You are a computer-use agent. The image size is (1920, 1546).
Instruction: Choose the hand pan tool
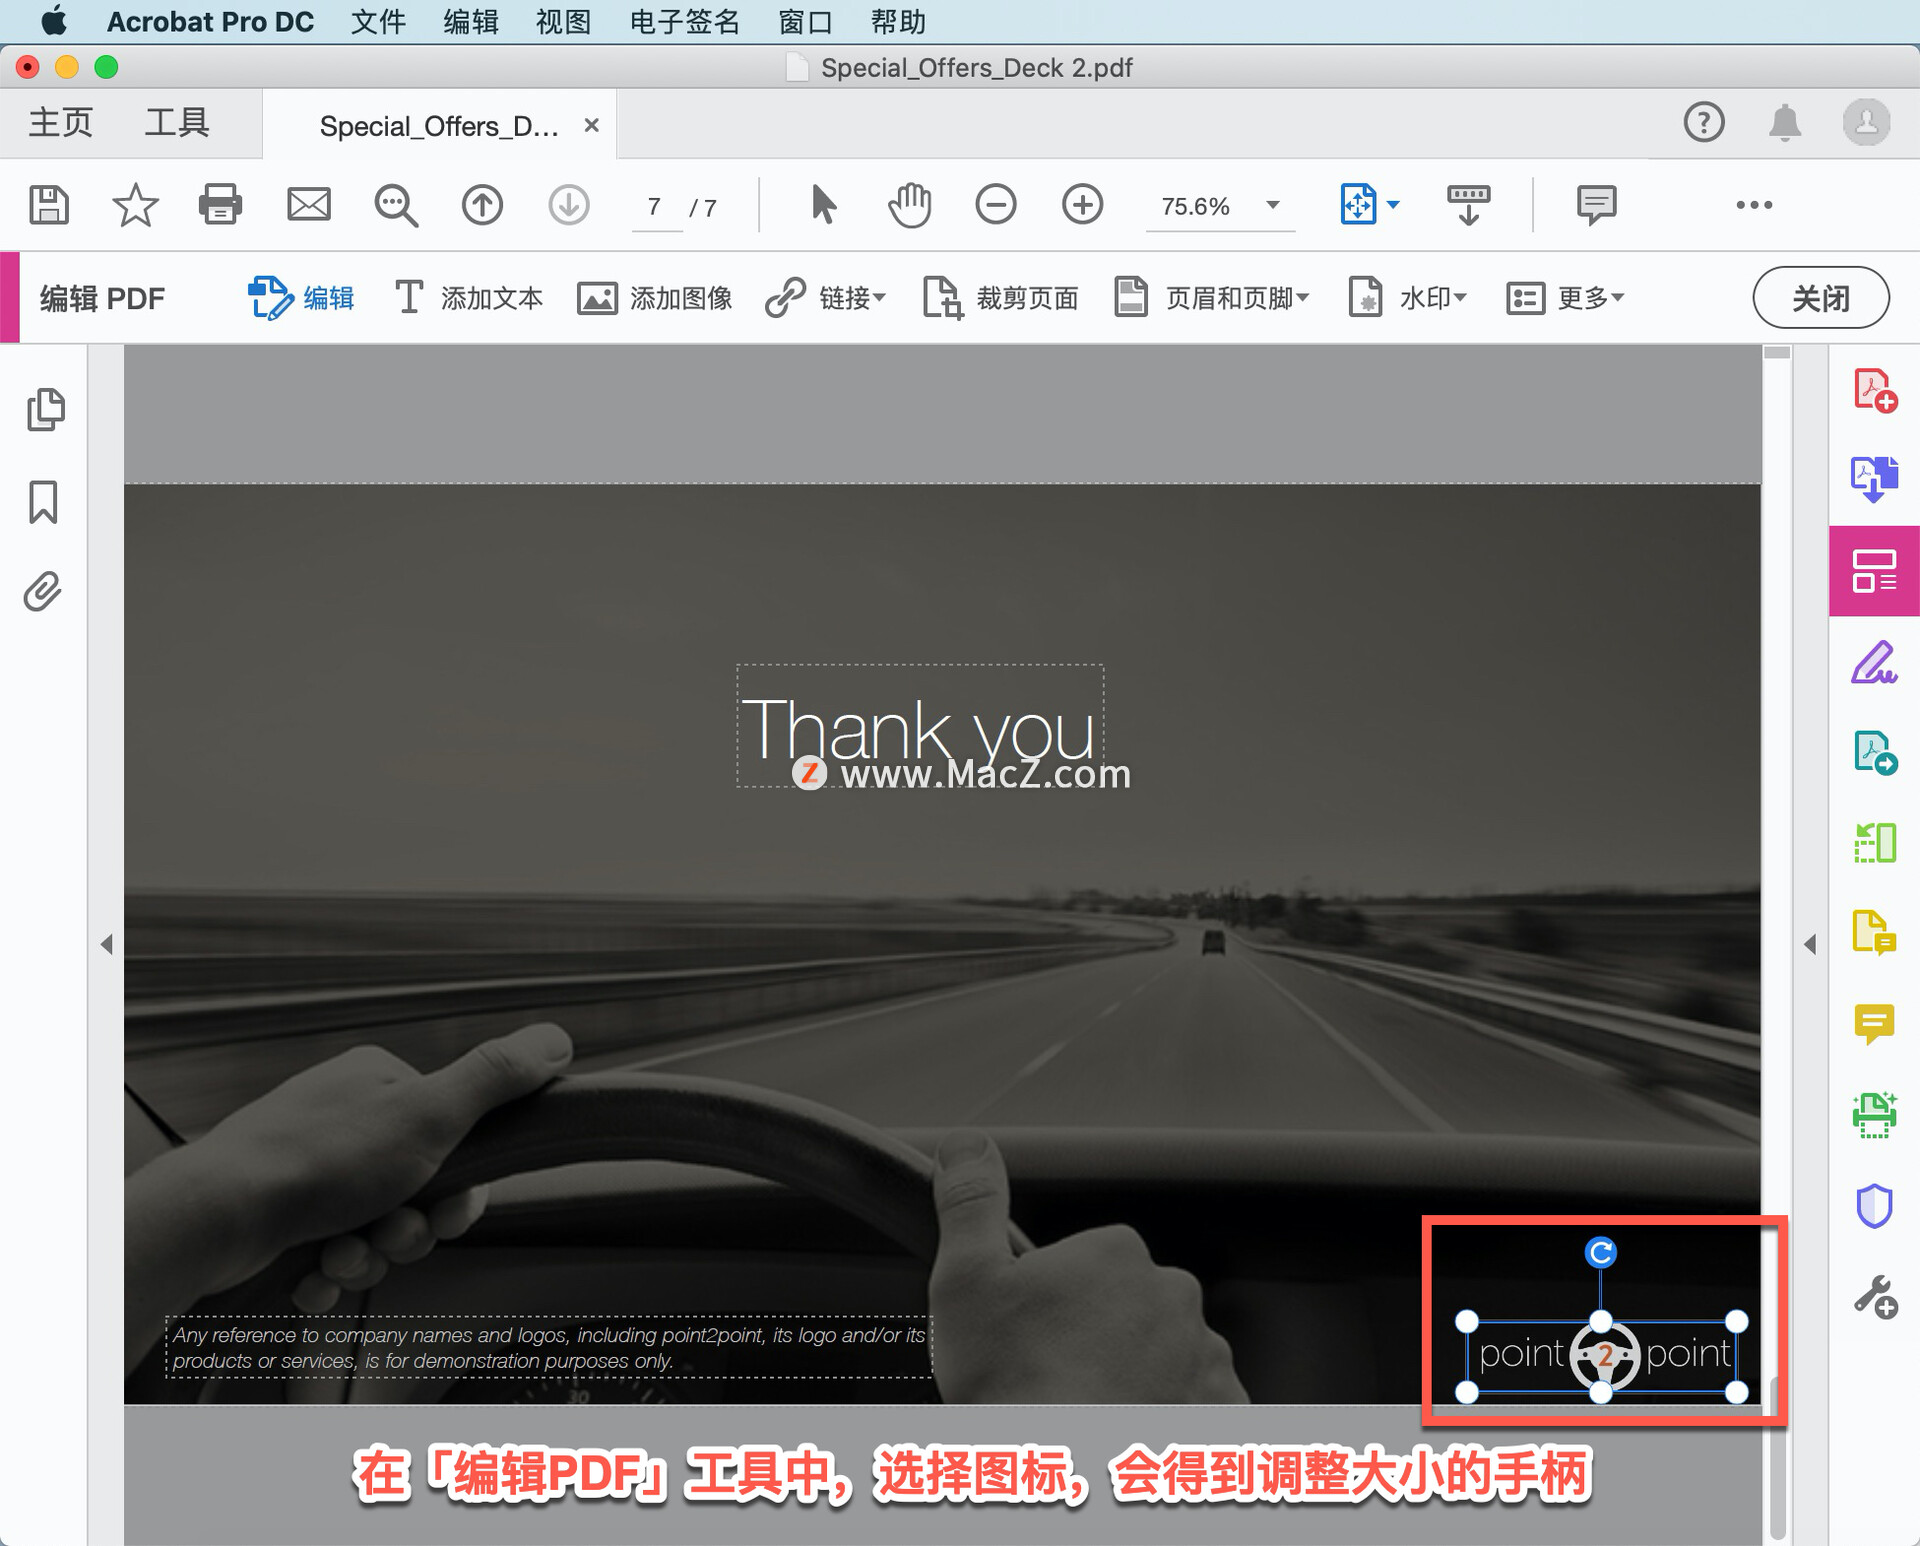(909, 205)
